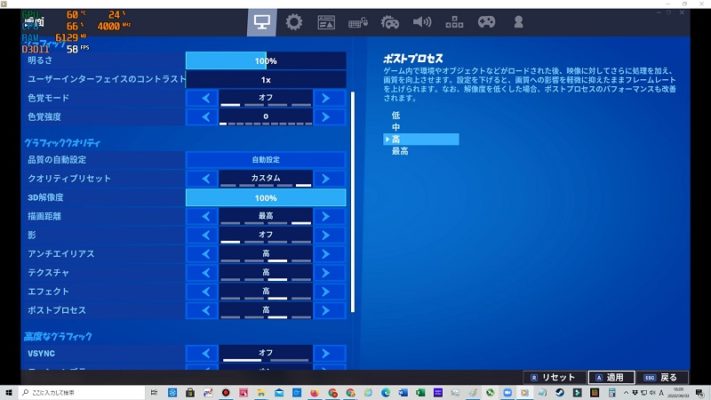Toggle VSYNC with its right arrow

pyautogui.click(x=329, y=353)
